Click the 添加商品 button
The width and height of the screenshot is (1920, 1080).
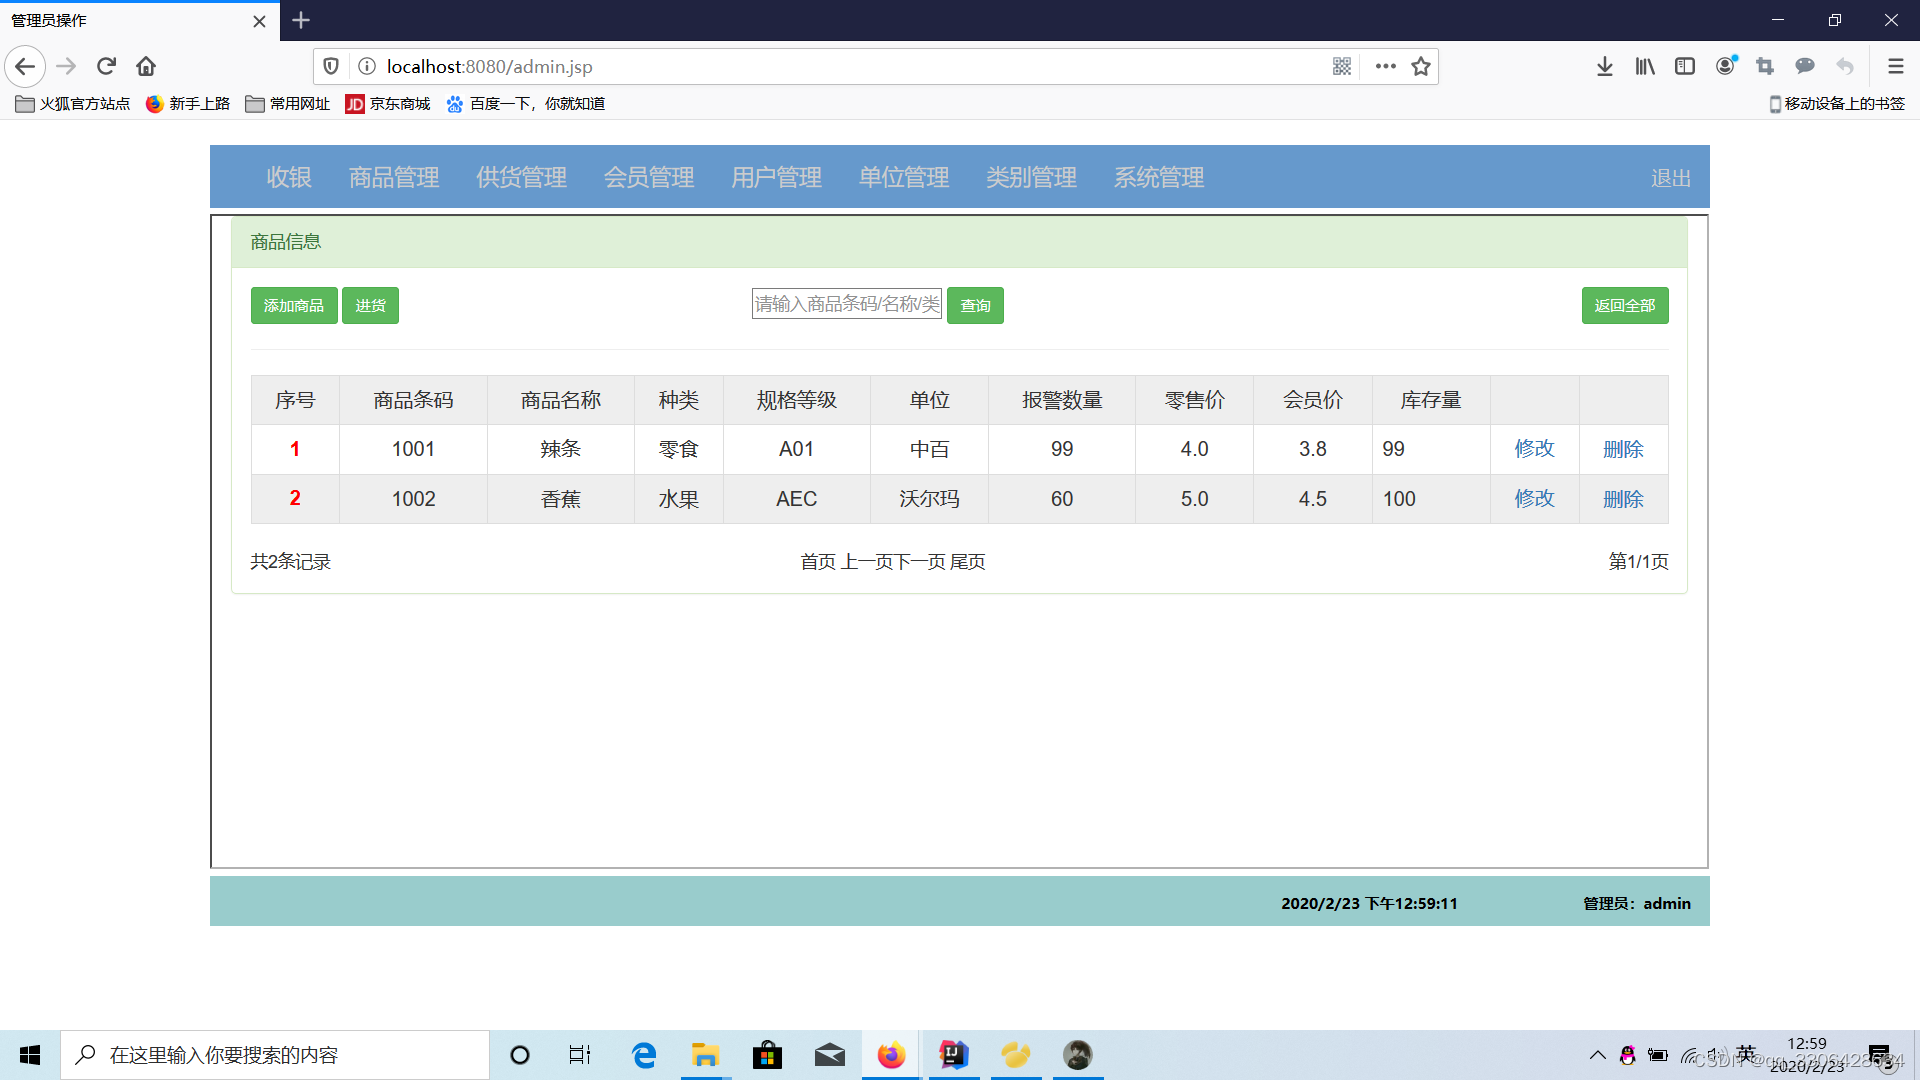pyautogui.click(x=294, y=306)
